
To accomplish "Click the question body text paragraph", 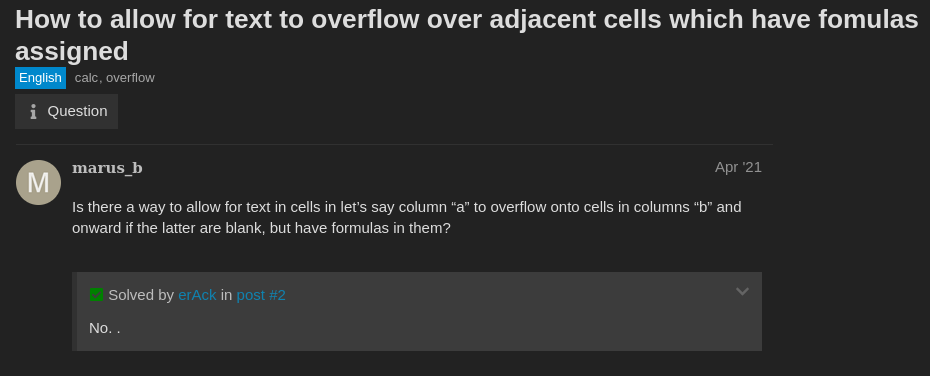I will click(x=407, y=217).
